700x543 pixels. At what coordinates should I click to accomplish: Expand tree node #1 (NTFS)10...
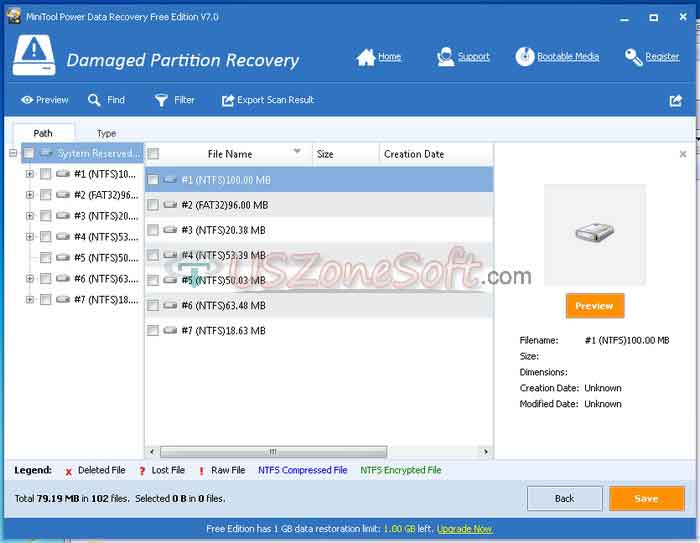point(29,174)
